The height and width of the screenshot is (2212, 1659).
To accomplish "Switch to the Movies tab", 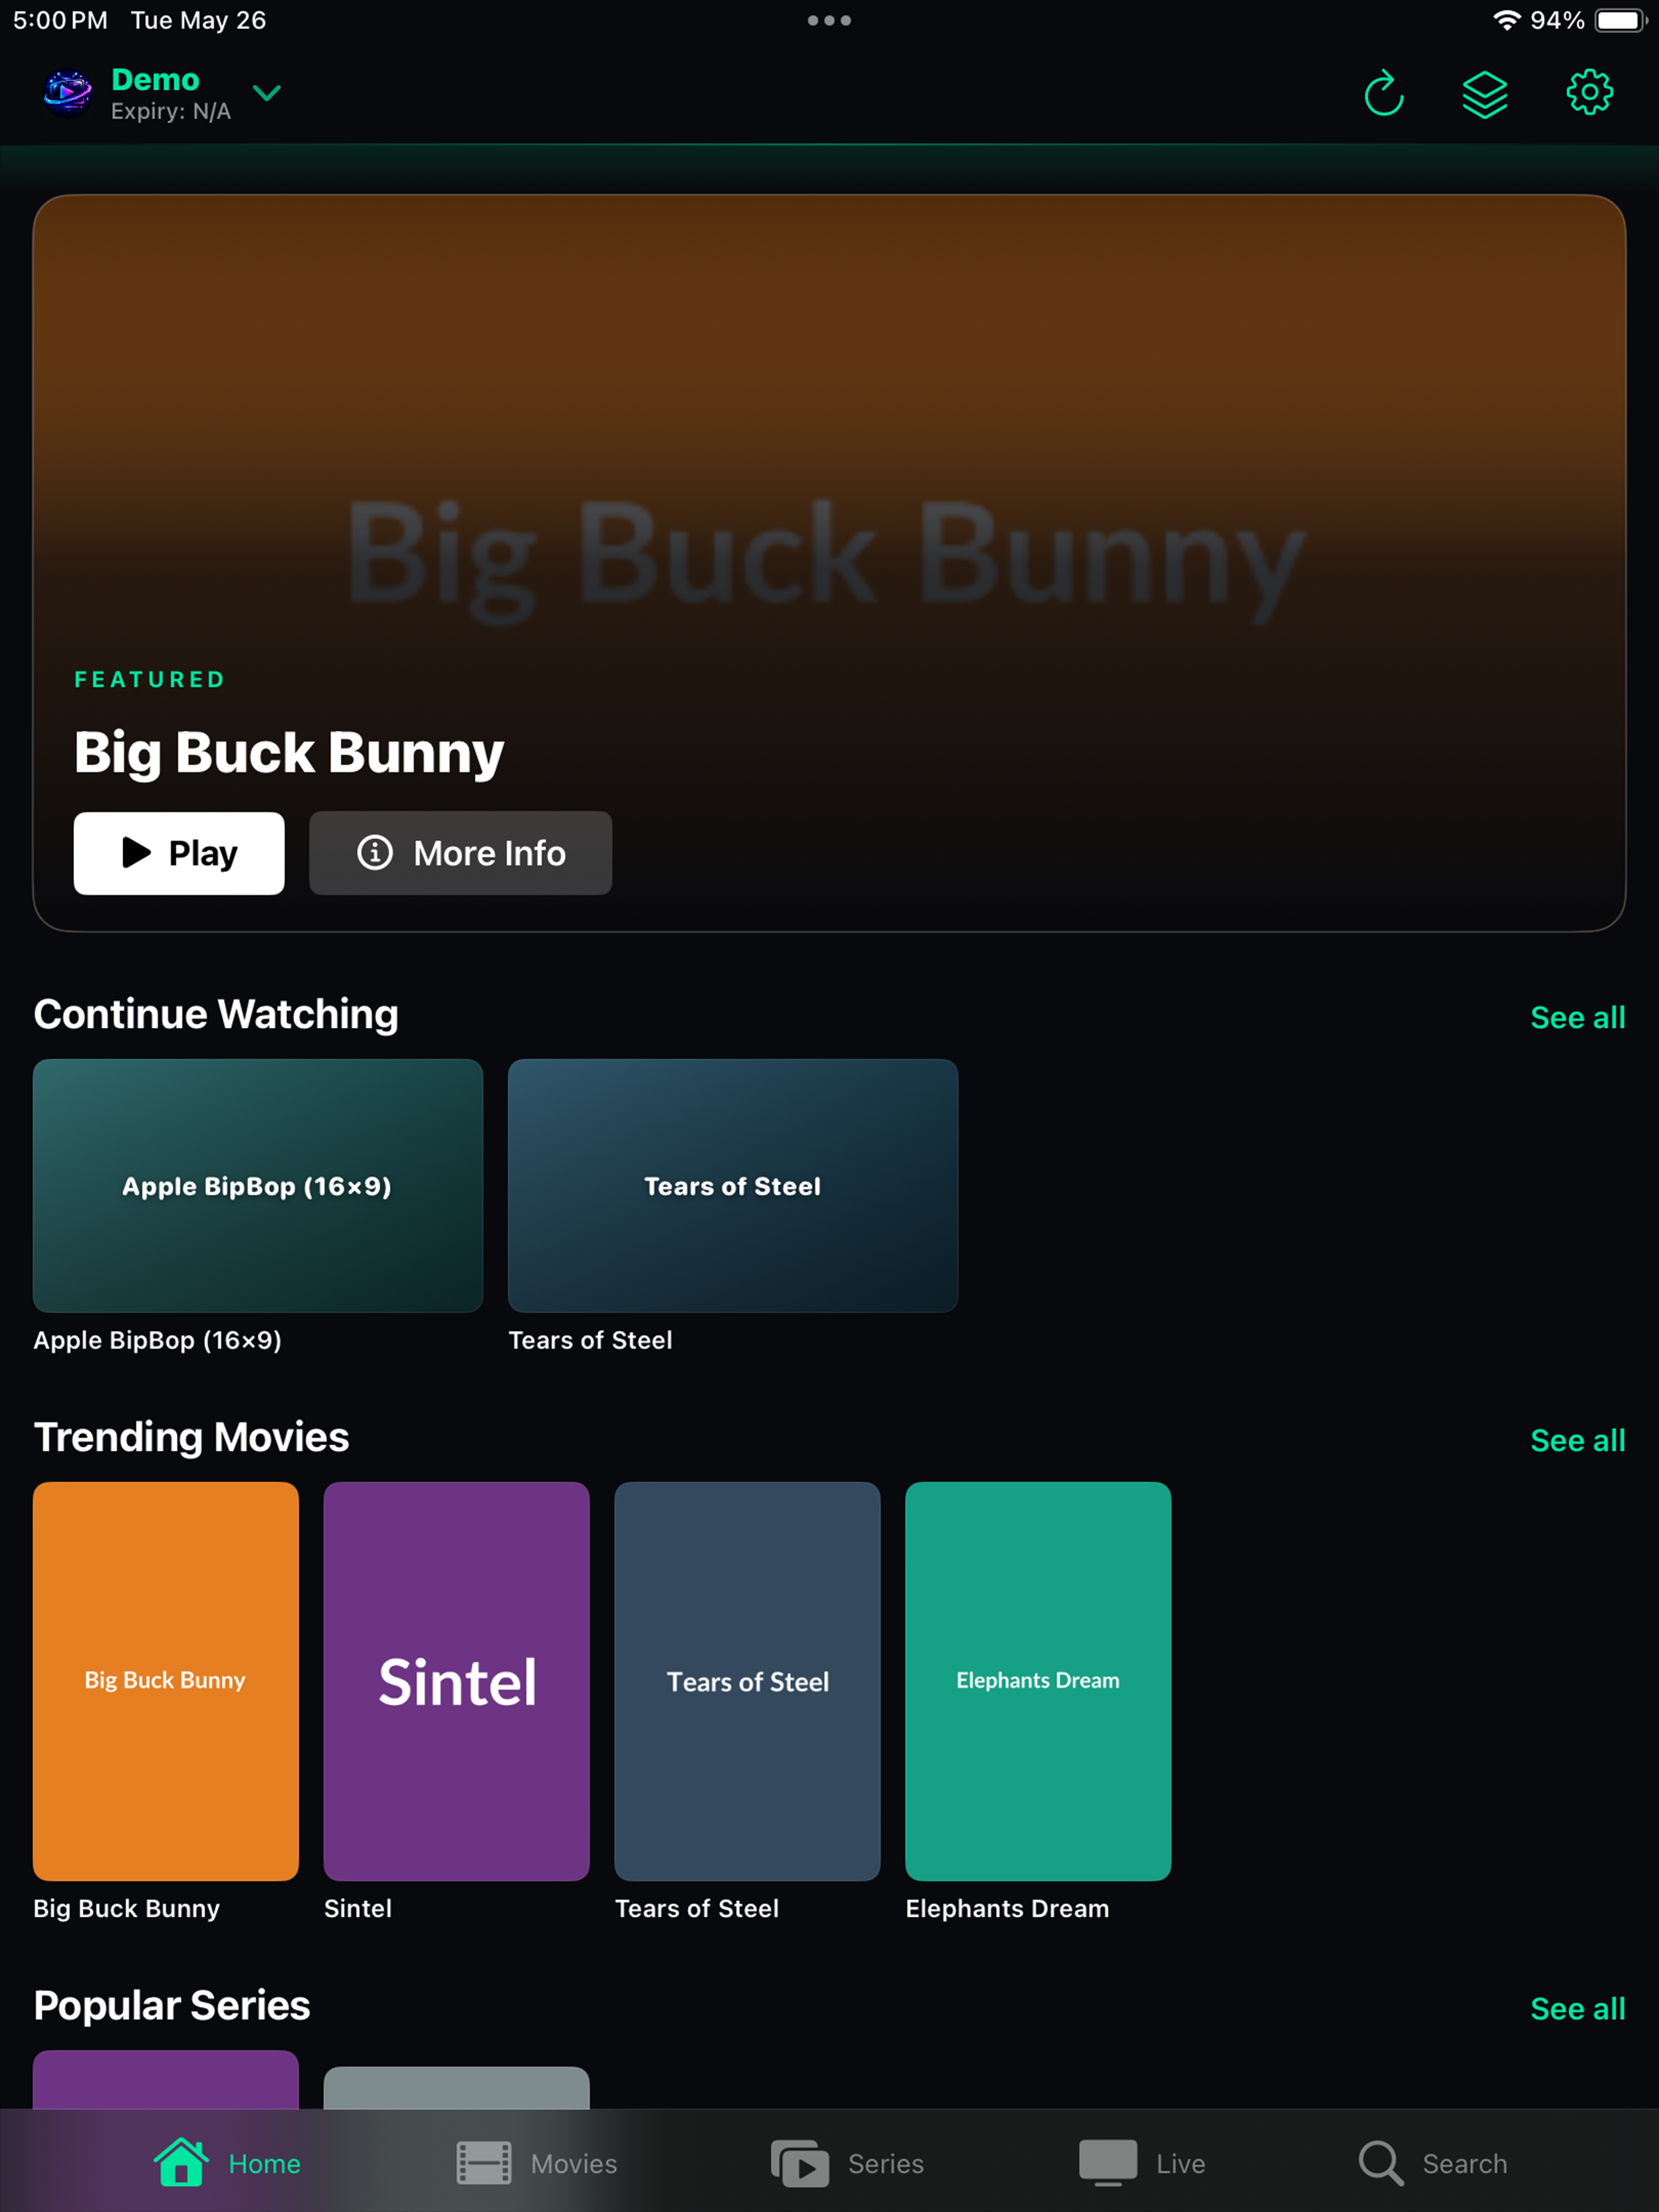I will coord(537,2163).
